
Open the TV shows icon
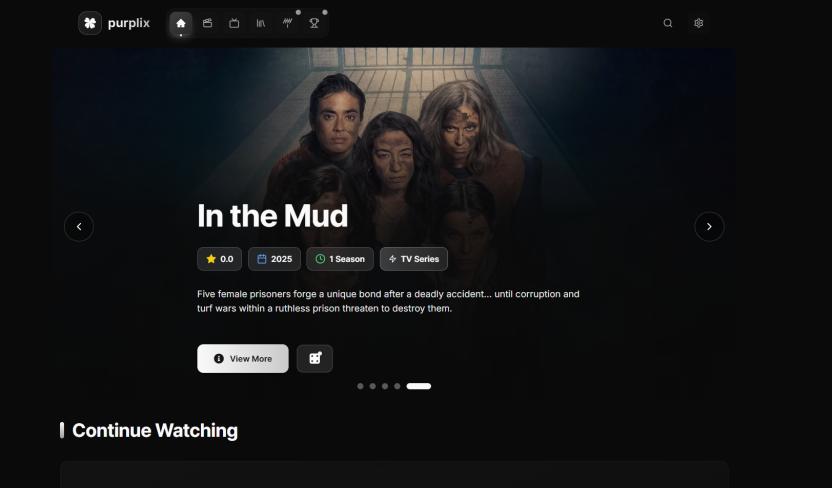[x=234, y=23]
